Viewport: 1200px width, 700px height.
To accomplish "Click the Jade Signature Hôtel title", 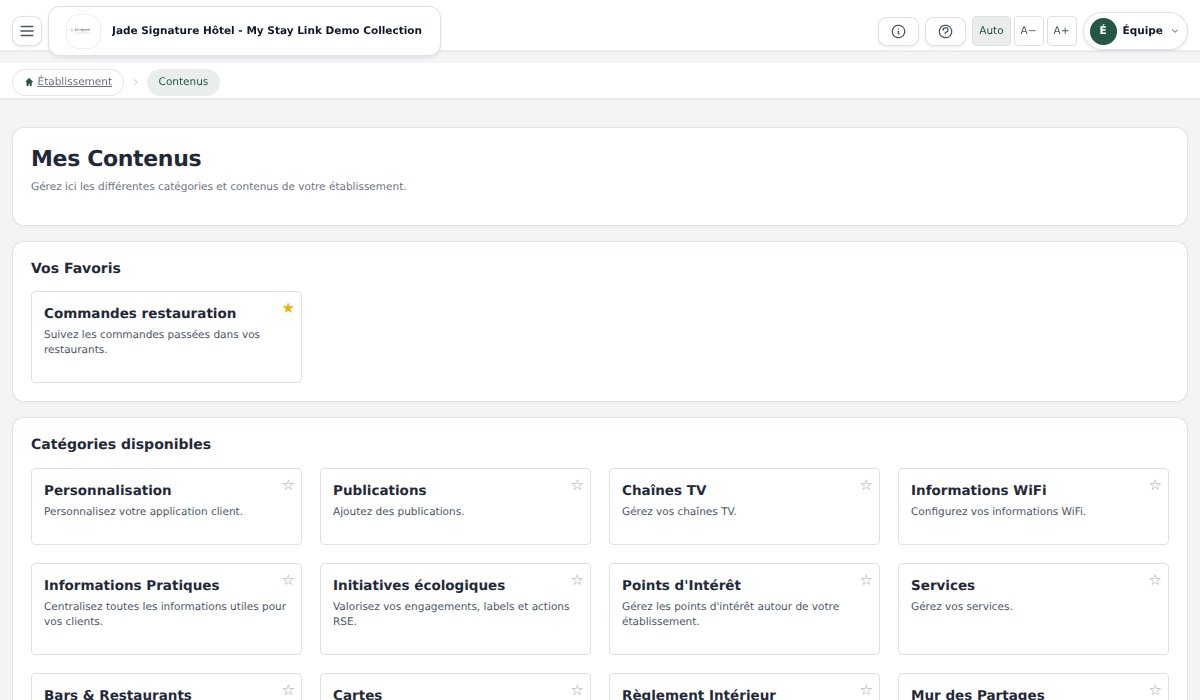I will 267,31.
